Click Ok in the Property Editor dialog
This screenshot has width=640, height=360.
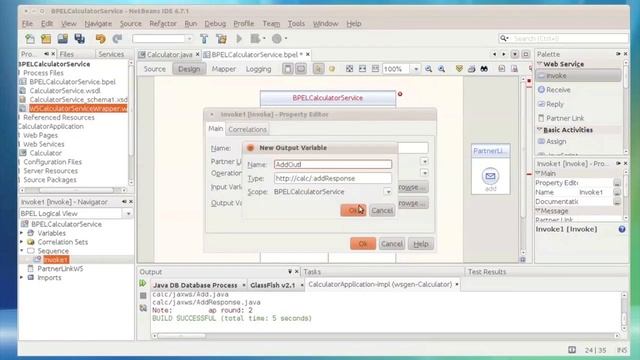point(363,244)
